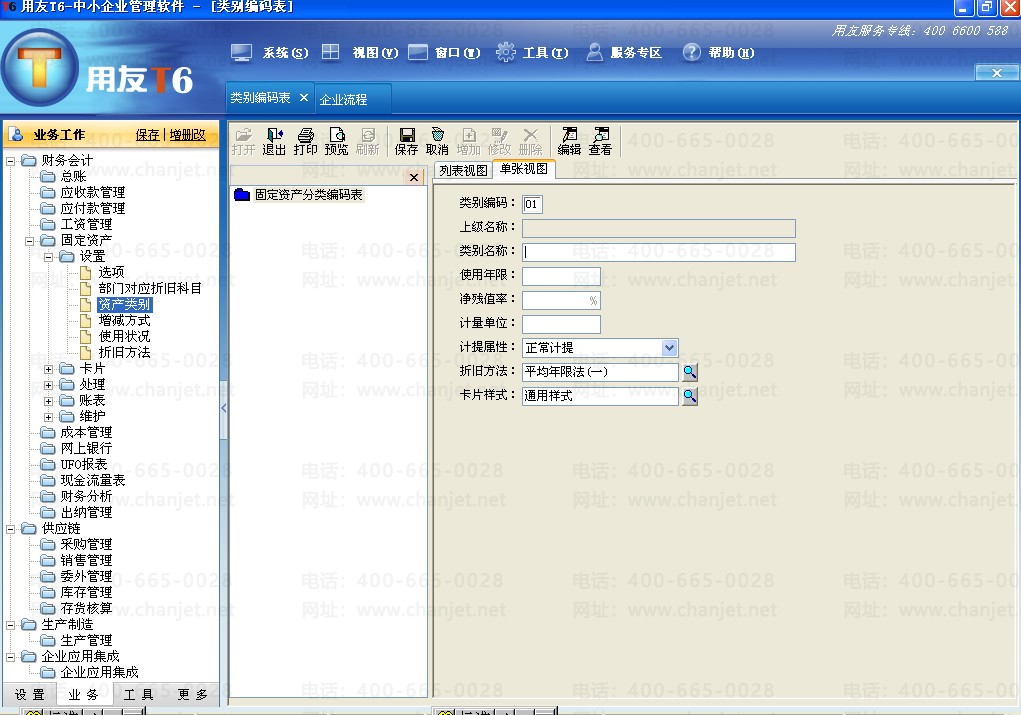Open 应收款管理 in tree
Image resolution: width=1021 pixels, height=715 pixels.
92,193
